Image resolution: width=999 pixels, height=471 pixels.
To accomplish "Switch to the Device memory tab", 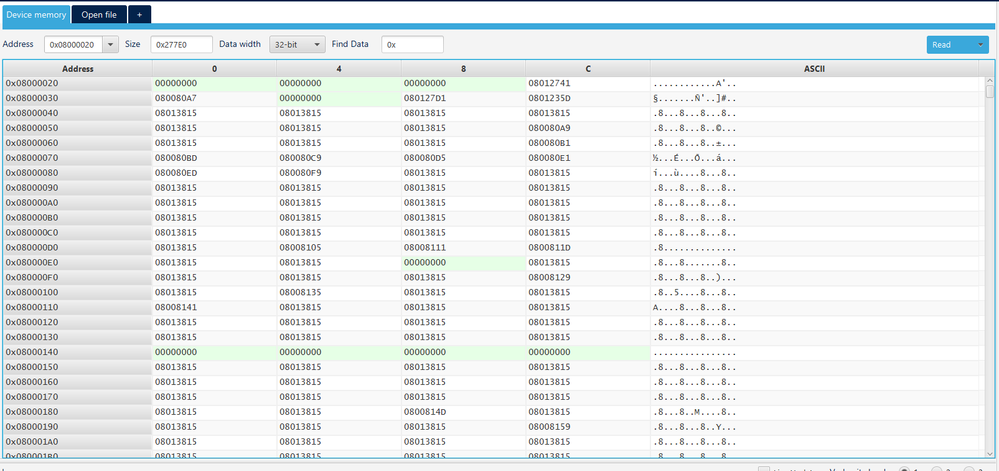I will (x=36, y=14).
